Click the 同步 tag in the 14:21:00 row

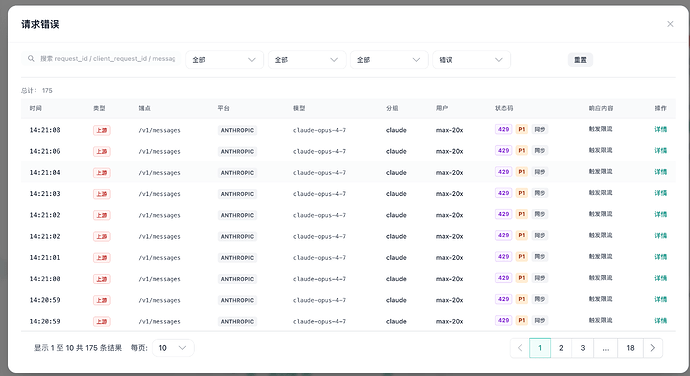point(540,278)
